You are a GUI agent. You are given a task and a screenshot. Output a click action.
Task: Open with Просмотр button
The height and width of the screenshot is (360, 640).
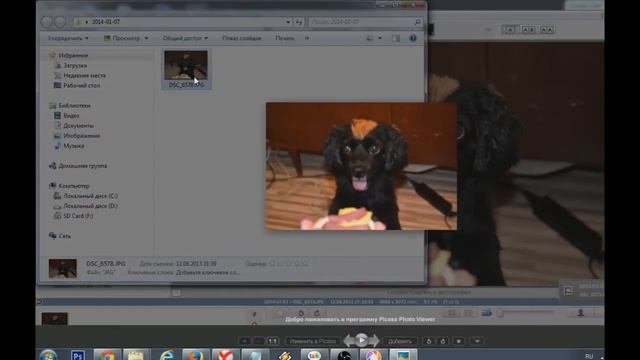pyautogui.click(x=122, y=38)
